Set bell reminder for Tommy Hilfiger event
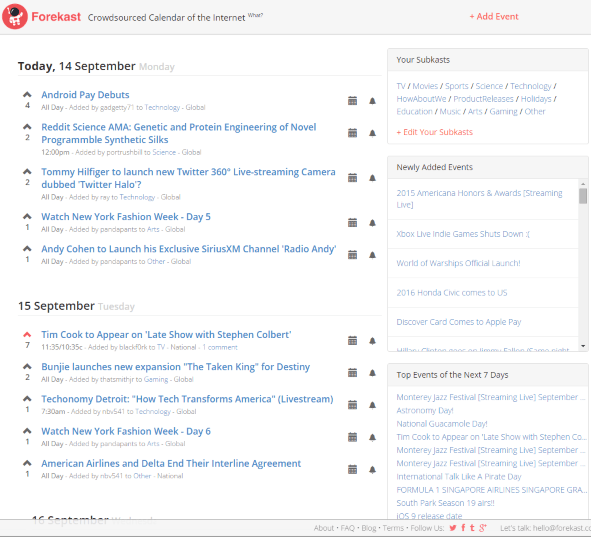The width and height of the screenshot is (591, 537). (372, 177)
